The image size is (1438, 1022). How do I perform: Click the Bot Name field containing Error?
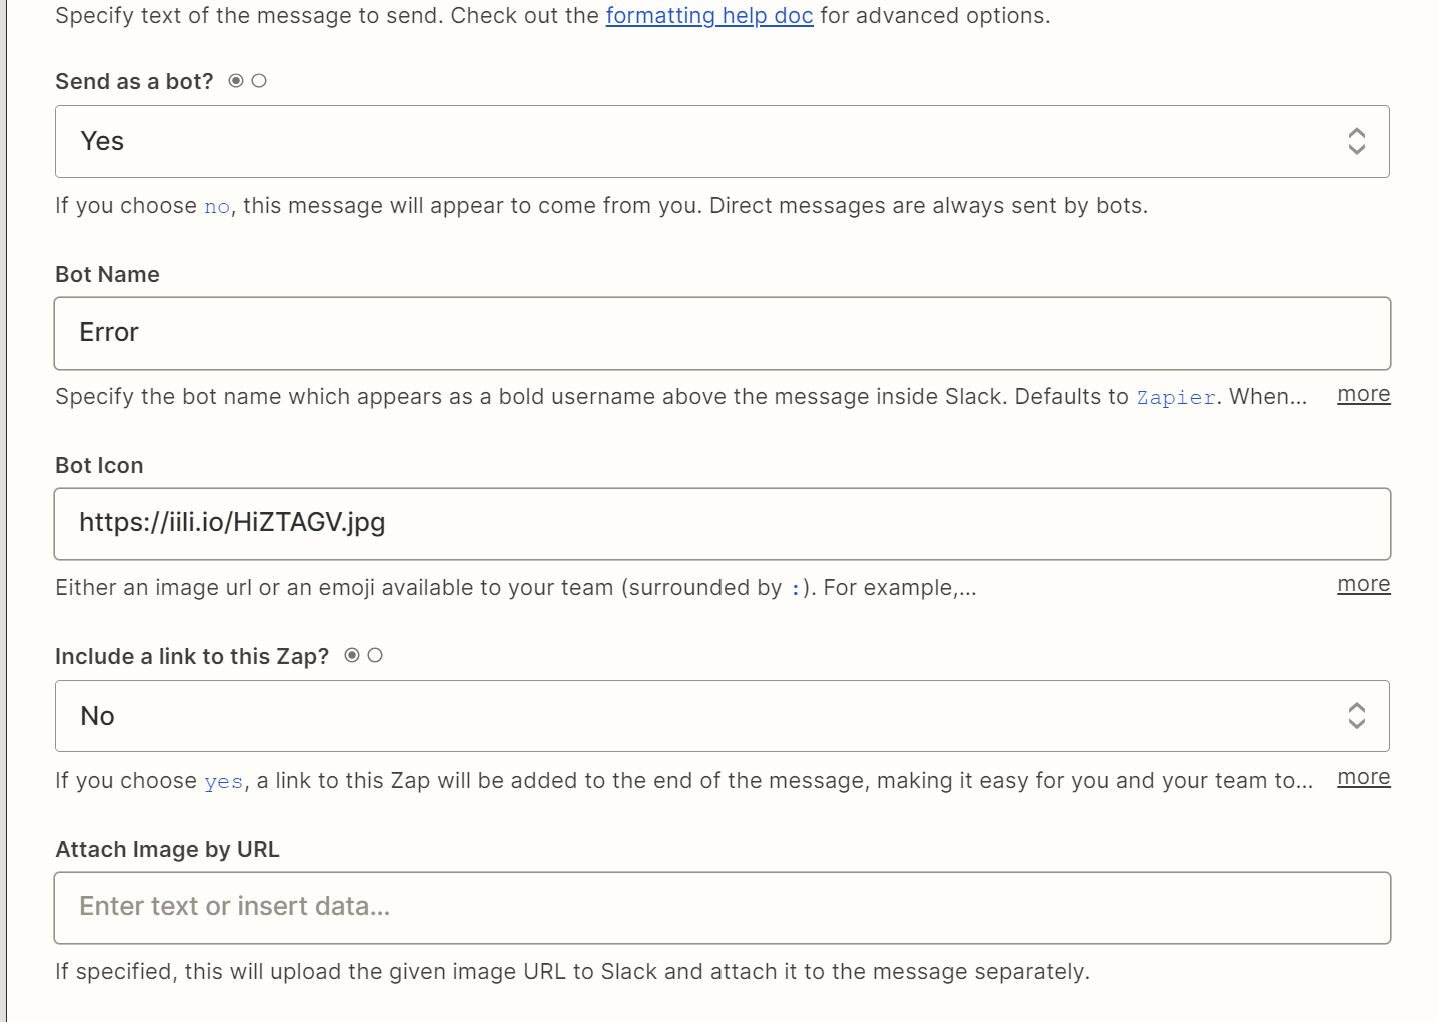pos(722,333)
